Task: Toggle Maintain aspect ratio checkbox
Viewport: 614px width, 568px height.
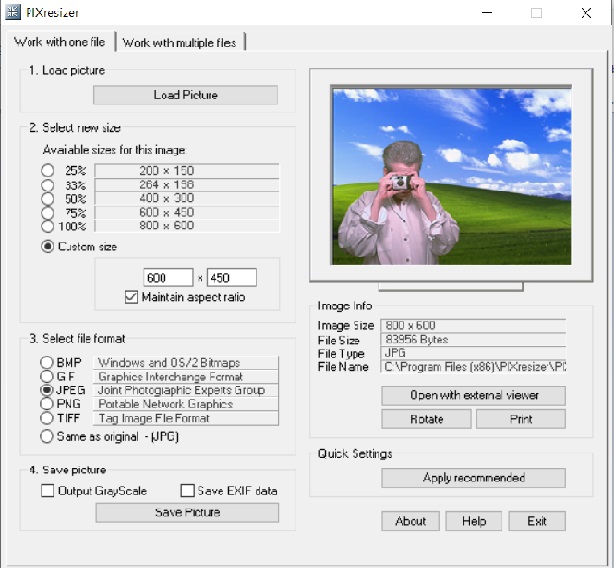Action: pyautogui.click(x=131, y=297)
